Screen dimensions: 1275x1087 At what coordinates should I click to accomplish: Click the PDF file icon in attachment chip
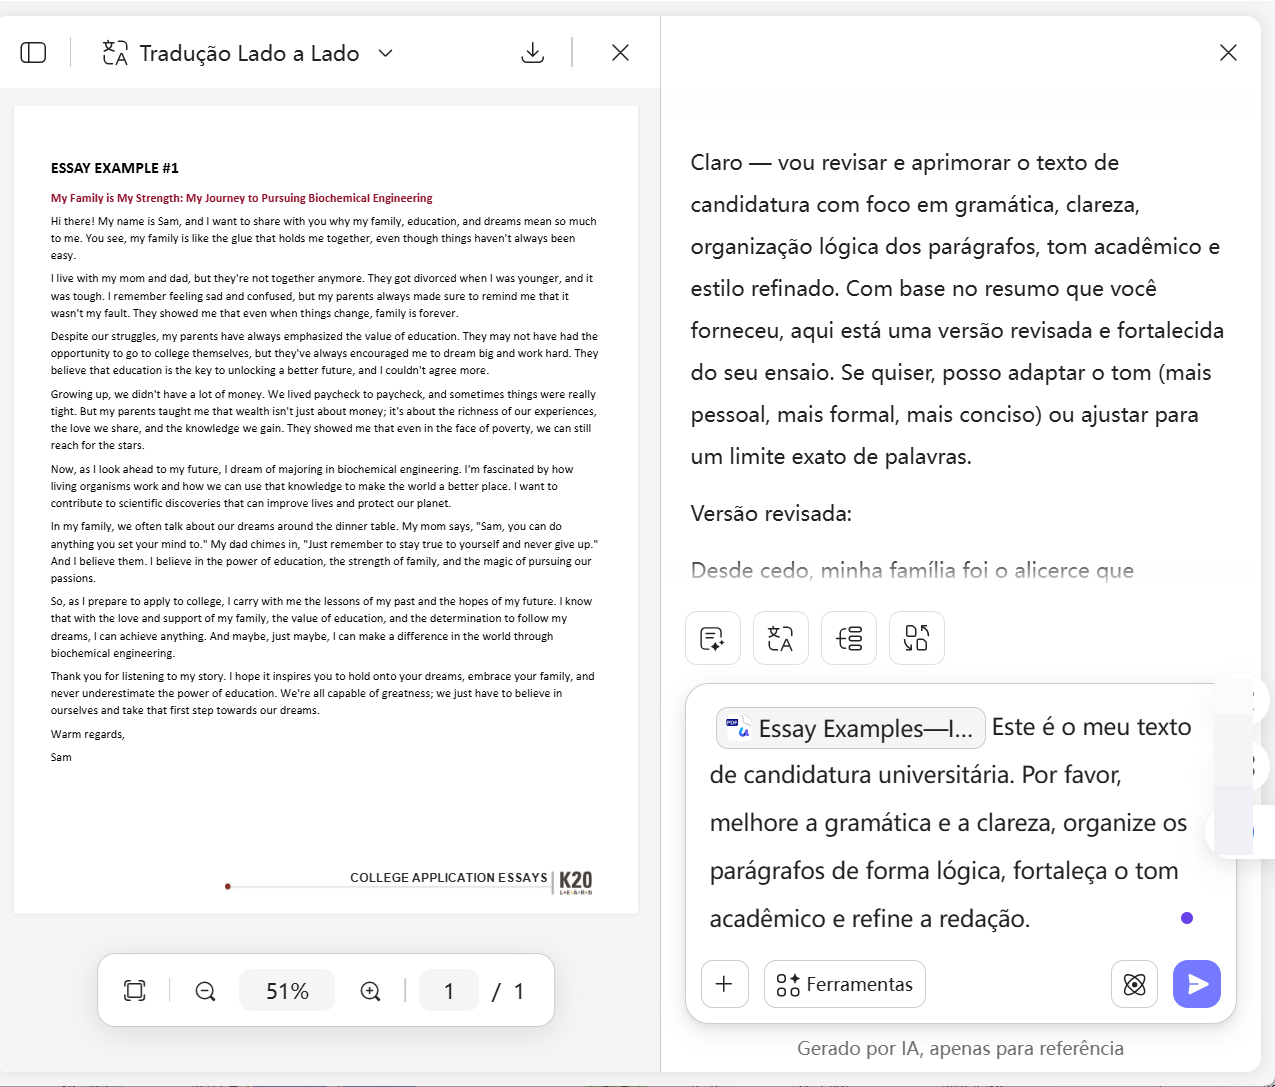[x=738, y=728]
